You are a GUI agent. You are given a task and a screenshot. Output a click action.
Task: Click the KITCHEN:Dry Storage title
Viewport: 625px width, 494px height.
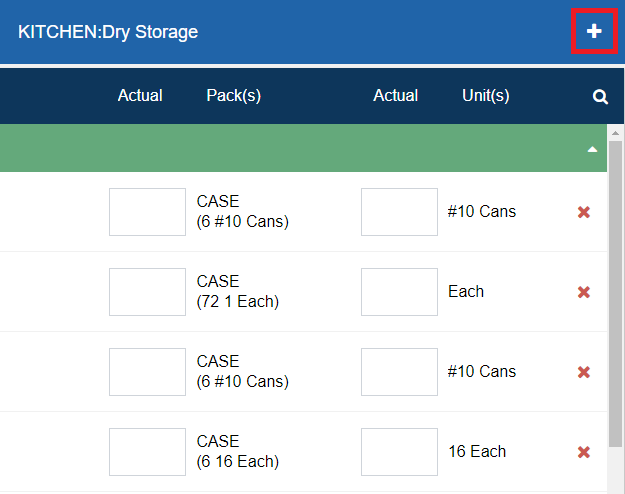pos(108,32)
